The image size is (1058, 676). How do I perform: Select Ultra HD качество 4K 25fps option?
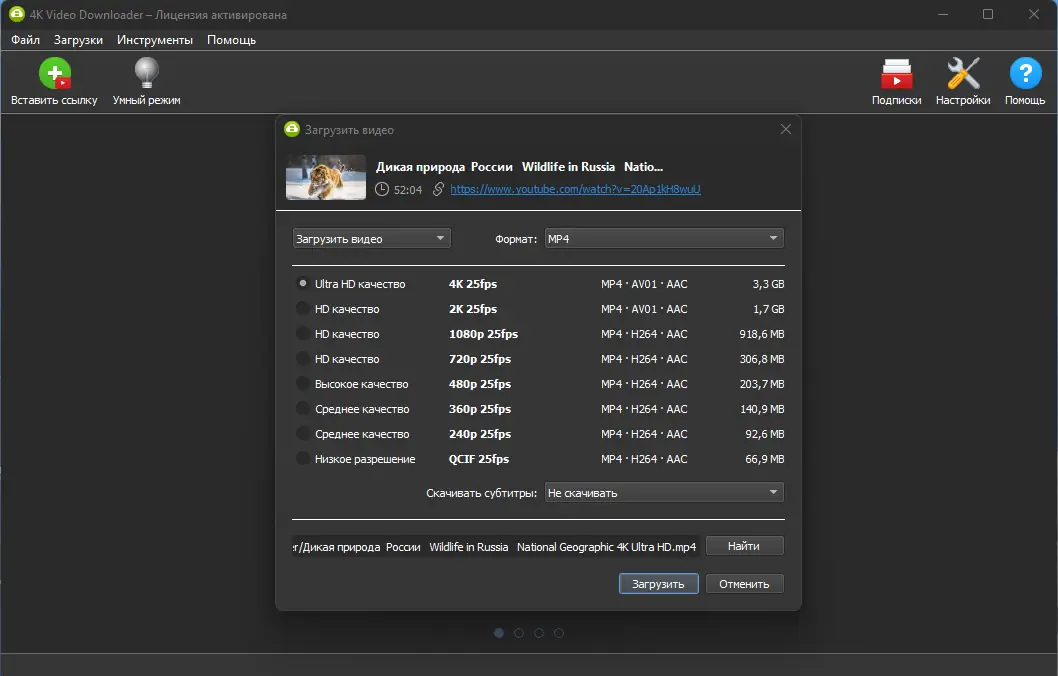[303, 283]
